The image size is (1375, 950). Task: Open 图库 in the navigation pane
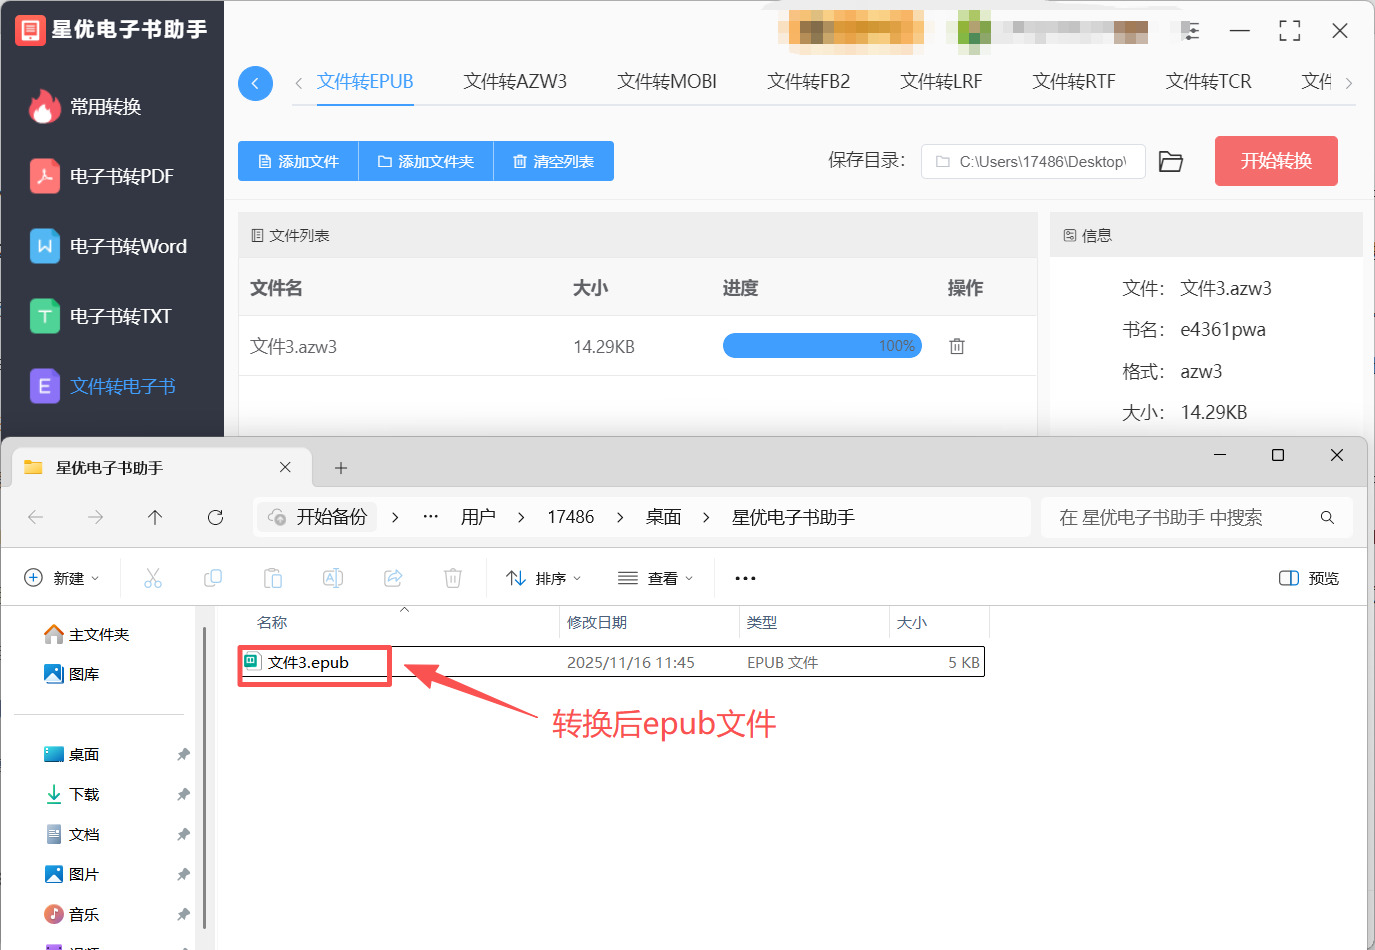click(x=72, y=674)
